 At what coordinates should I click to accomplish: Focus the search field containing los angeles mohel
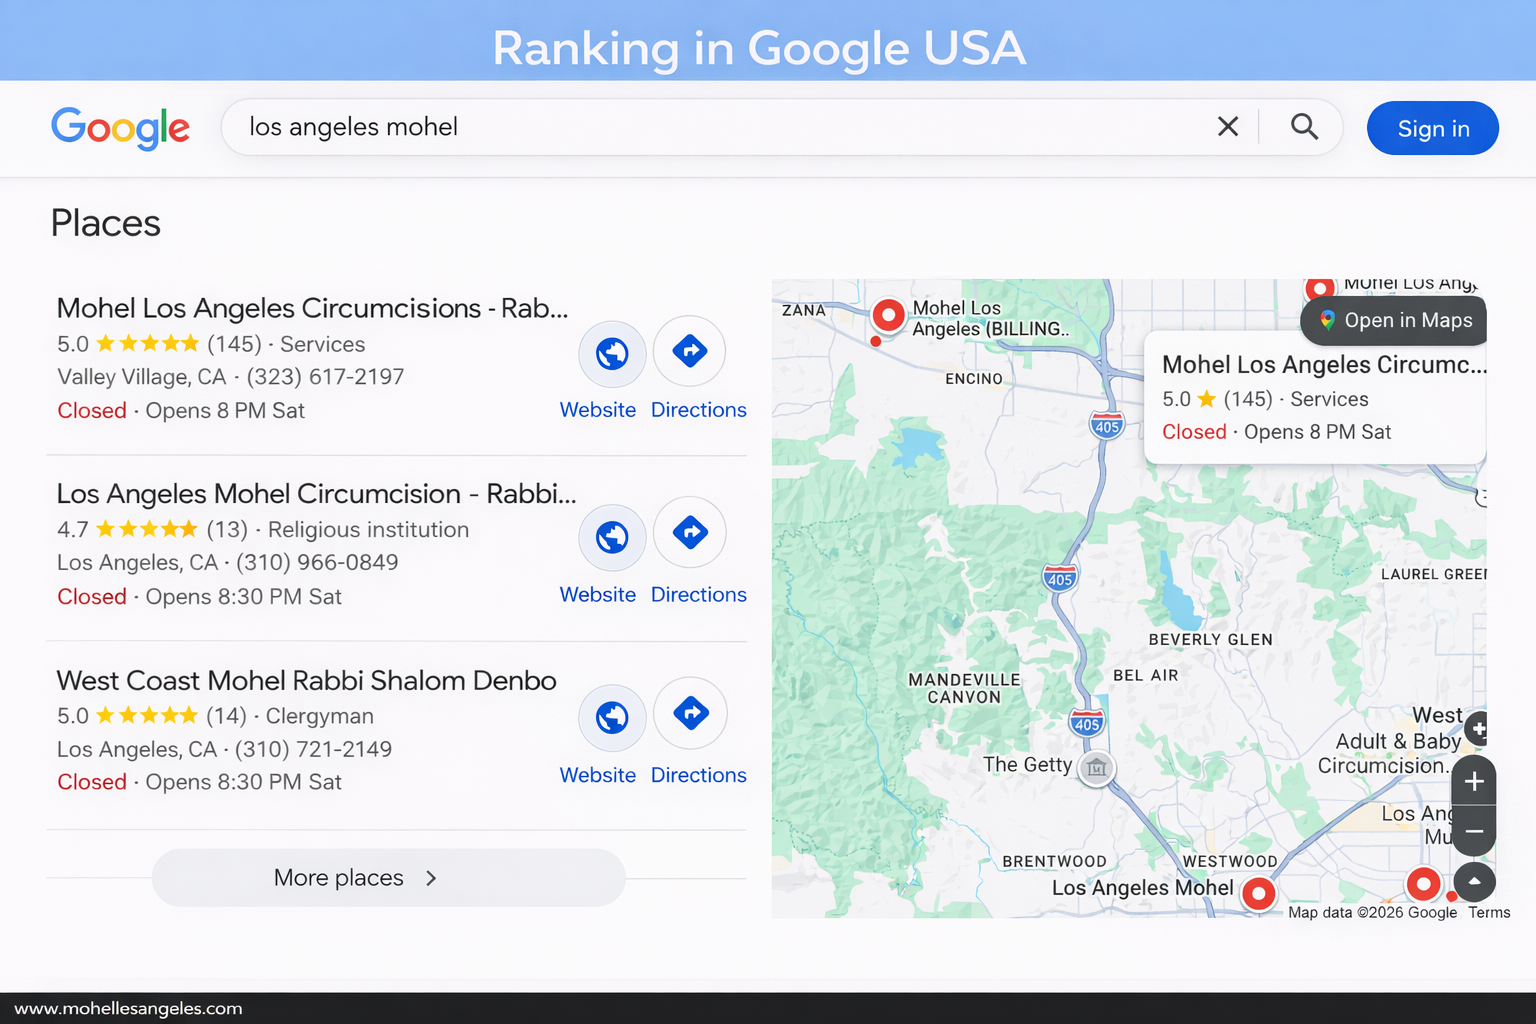[700, 127]
